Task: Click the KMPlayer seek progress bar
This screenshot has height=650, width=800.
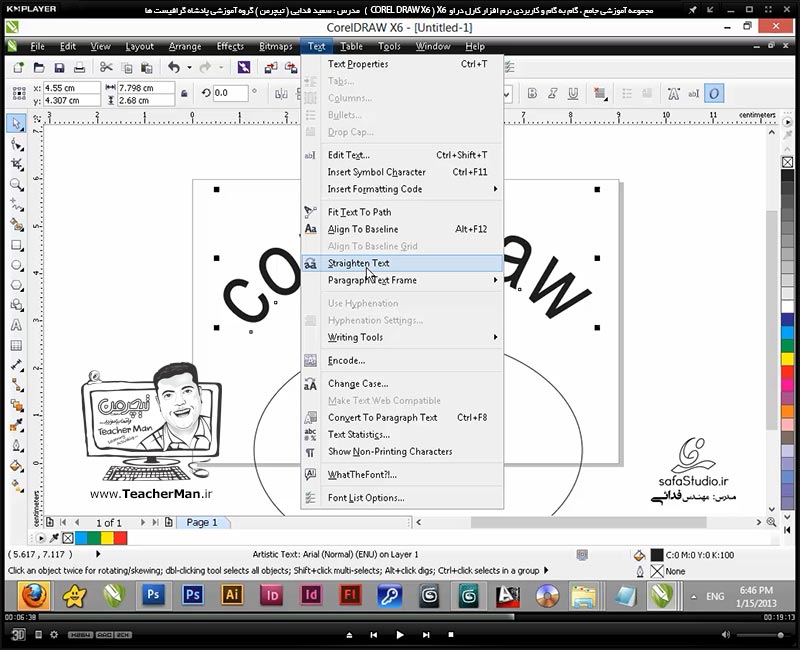Action: click(x=399, y=617)
